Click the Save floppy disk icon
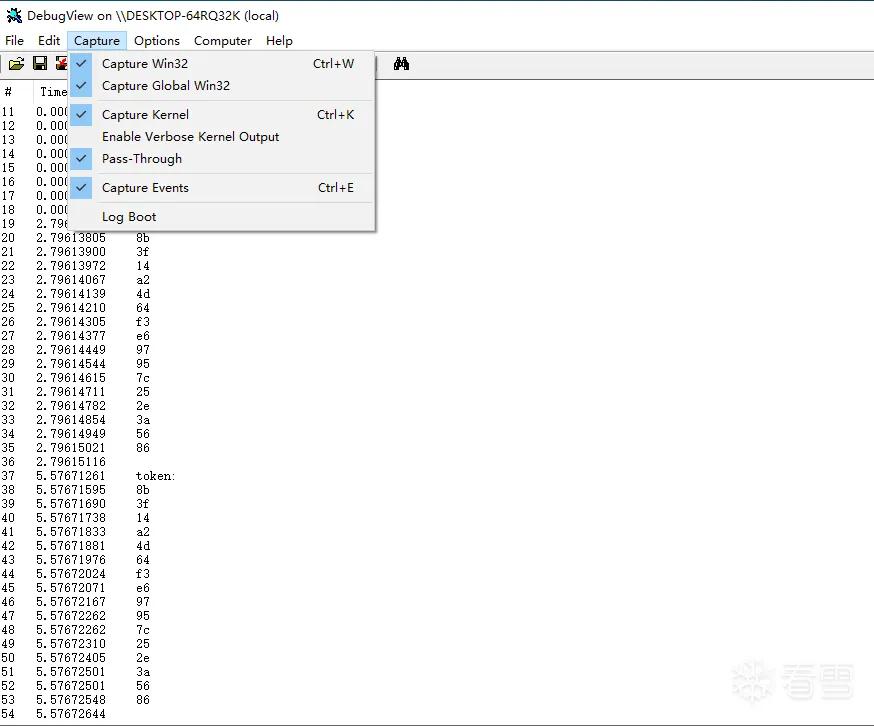 click(x=40, y=64)
